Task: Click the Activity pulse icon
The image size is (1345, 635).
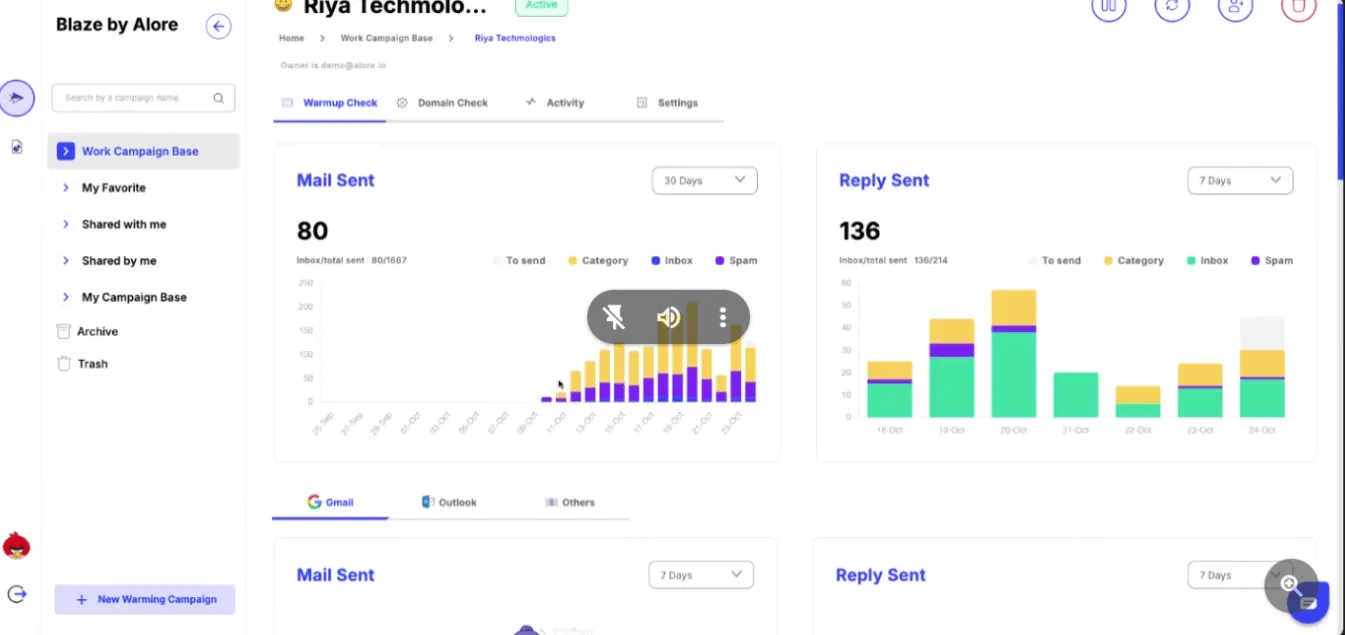Action: pos(531,102)
